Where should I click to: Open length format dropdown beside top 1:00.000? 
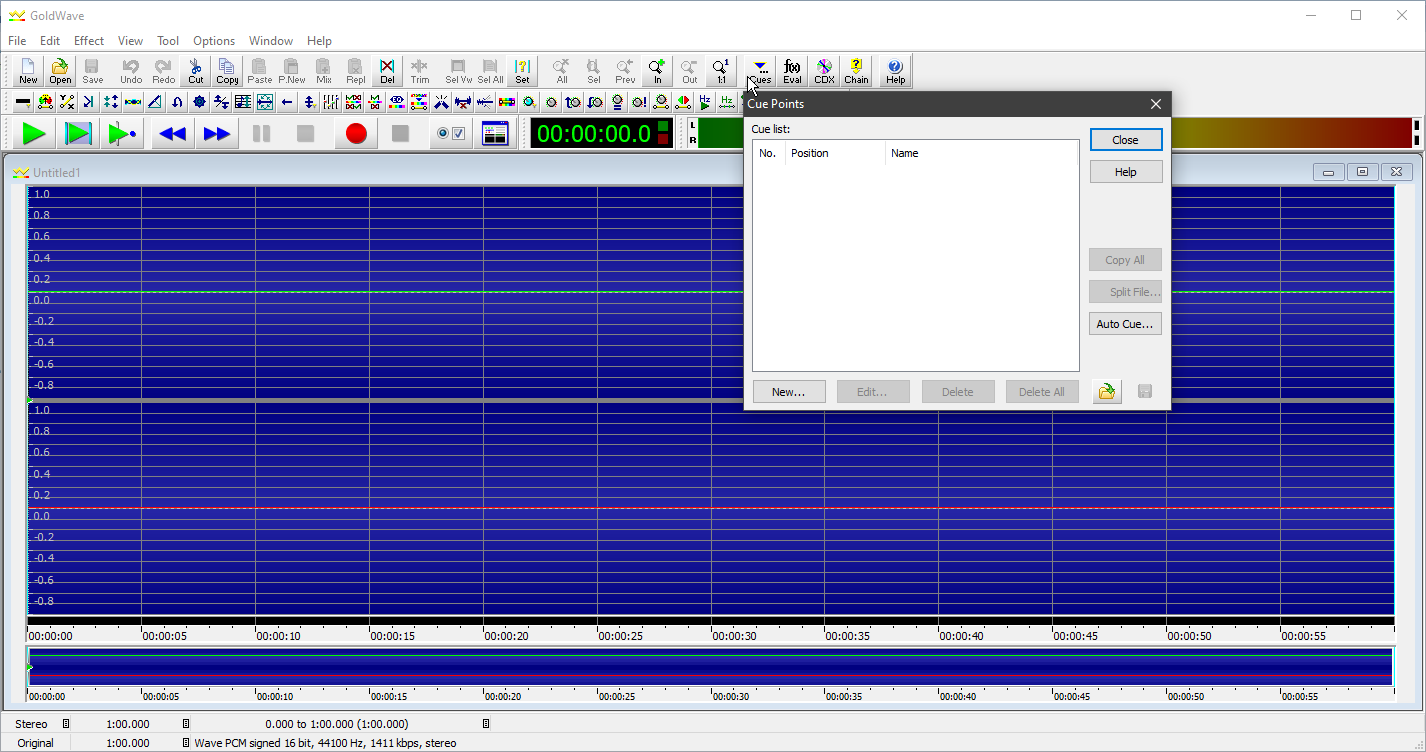pos(186,723)
